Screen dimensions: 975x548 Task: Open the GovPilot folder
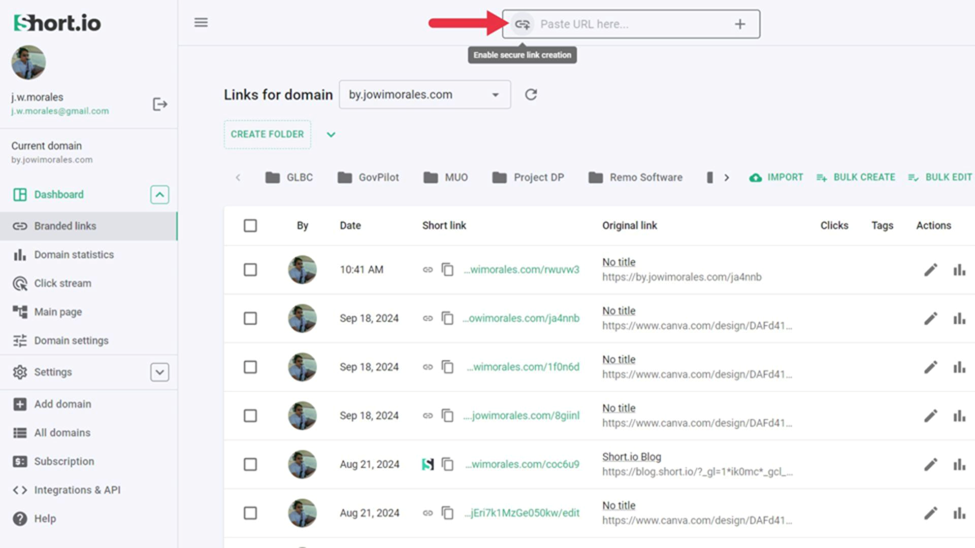[x=368, y=177]
